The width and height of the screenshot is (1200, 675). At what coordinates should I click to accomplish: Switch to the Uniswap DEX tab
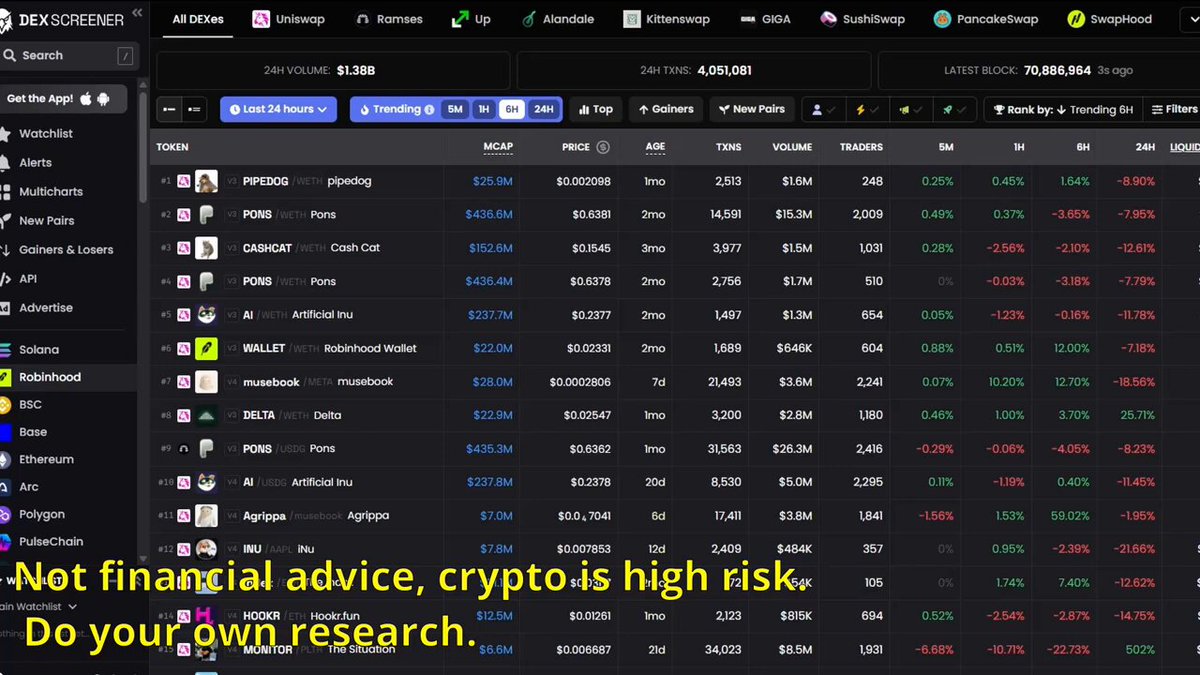coord(290,19)
